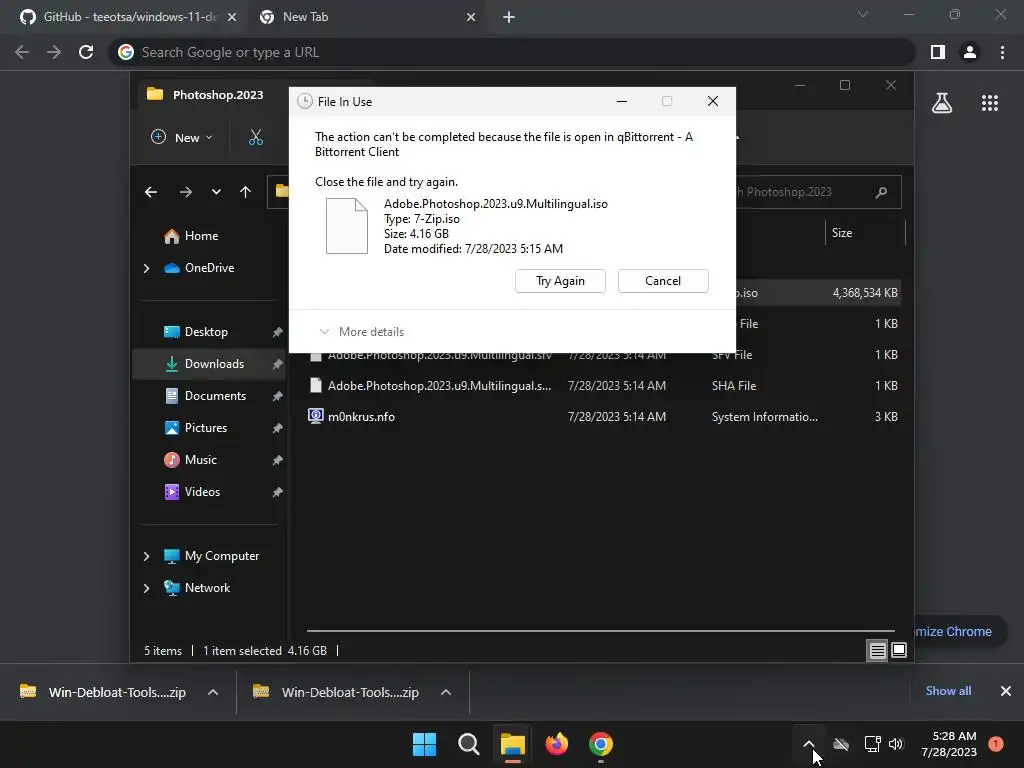This screenshot has width=1024, height=768.
Task: Open Chrome Labs flask icon
Action: pyautogui.click(x=942, y=103)
